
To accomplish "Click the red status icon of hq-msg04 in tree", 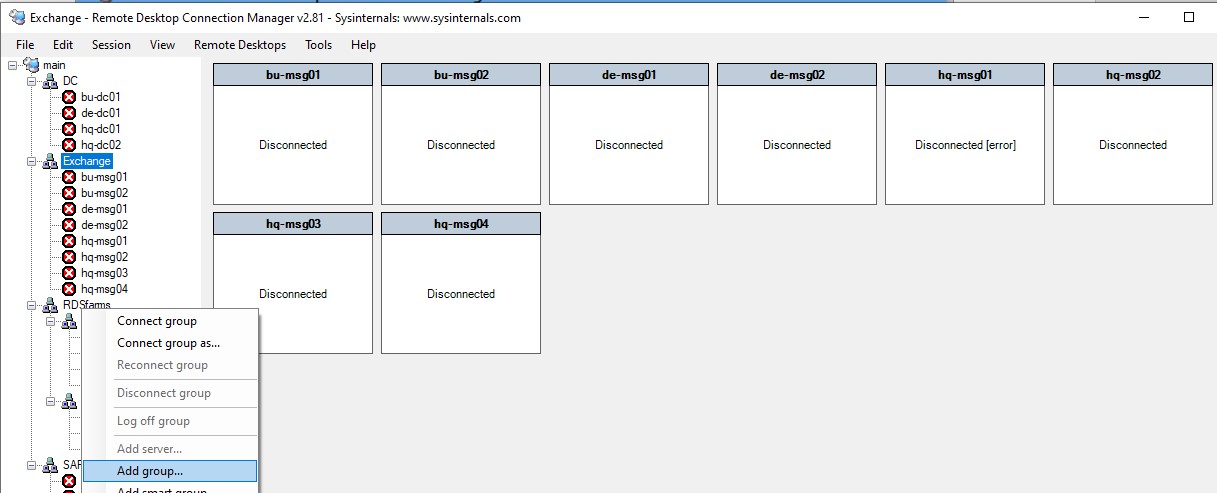I will pos(69,289).
